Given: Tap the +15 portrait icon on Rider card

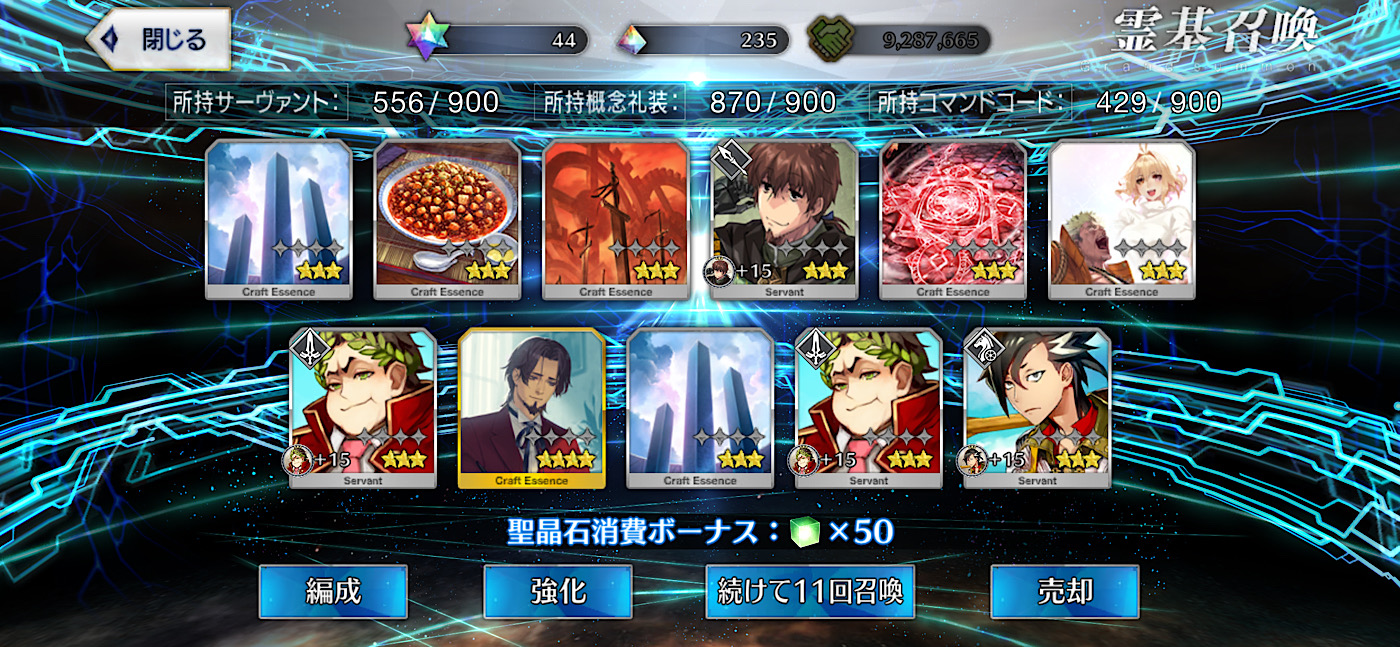Looking at the screenshot, I should (x=974, y=460).
